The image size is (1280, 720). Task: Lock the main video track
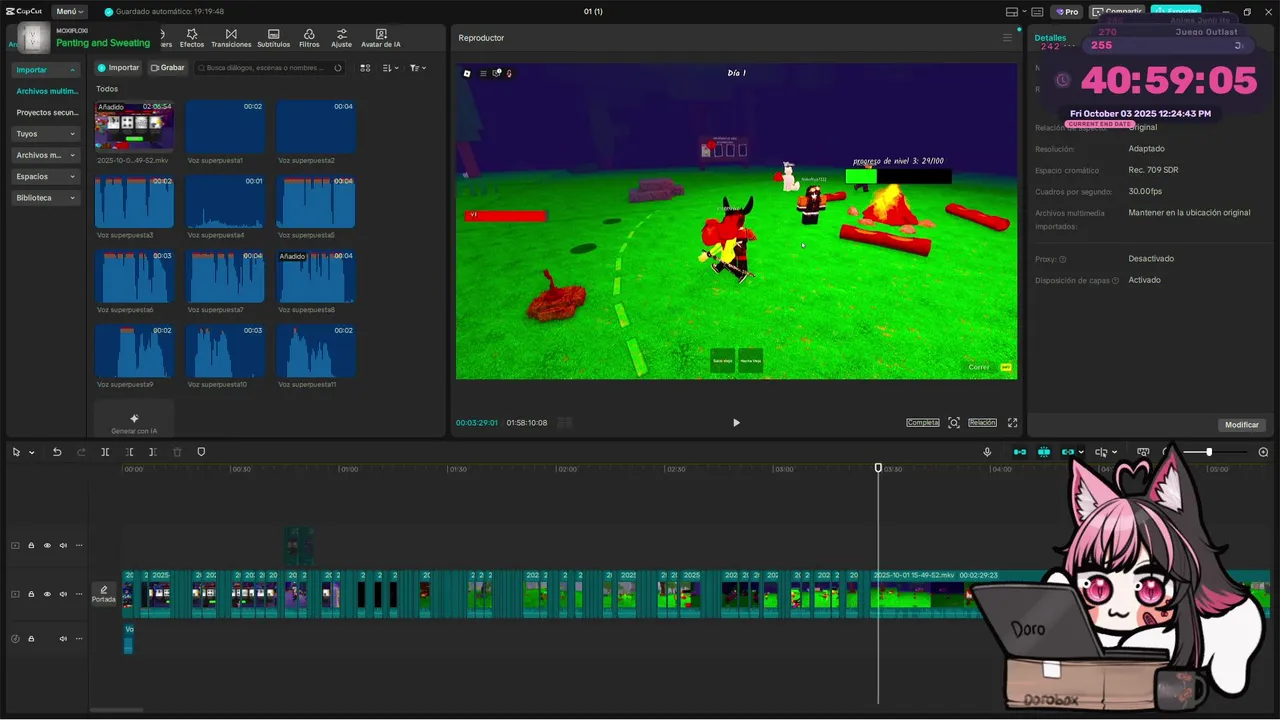[x=31, y=594]
